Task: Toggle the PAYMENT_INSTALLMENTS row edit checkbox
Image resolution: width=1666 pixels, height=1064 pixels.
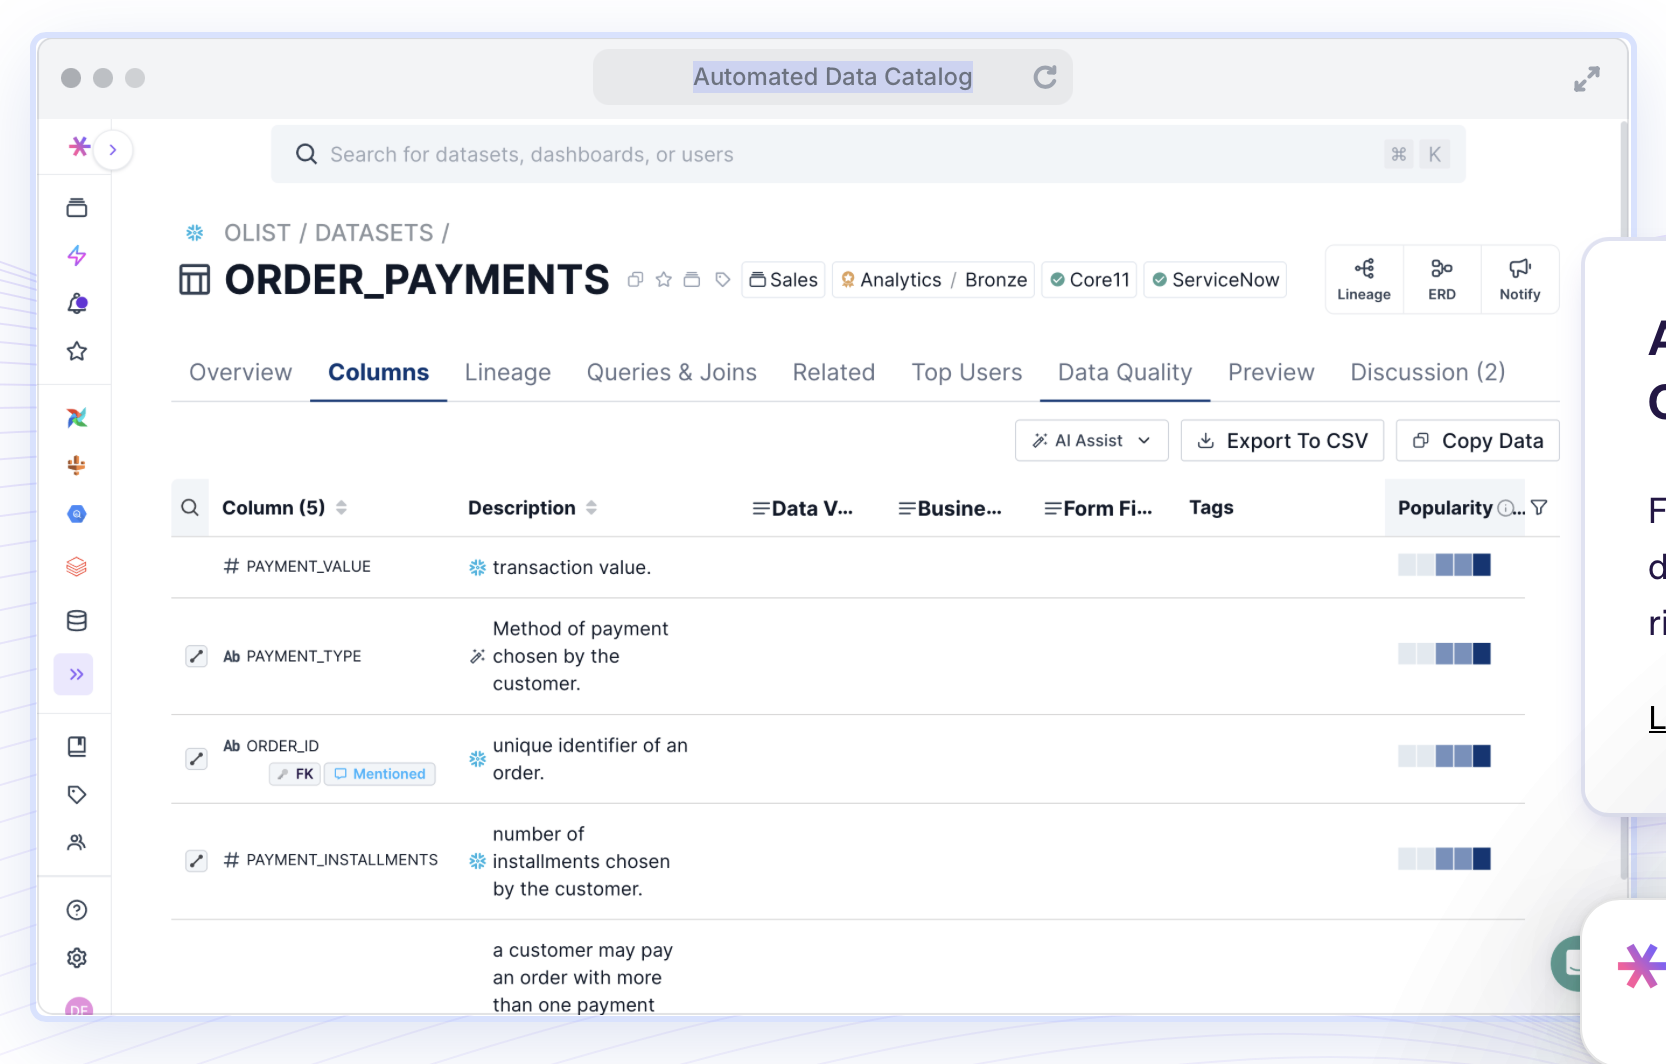Action: (x=196, y=861)
